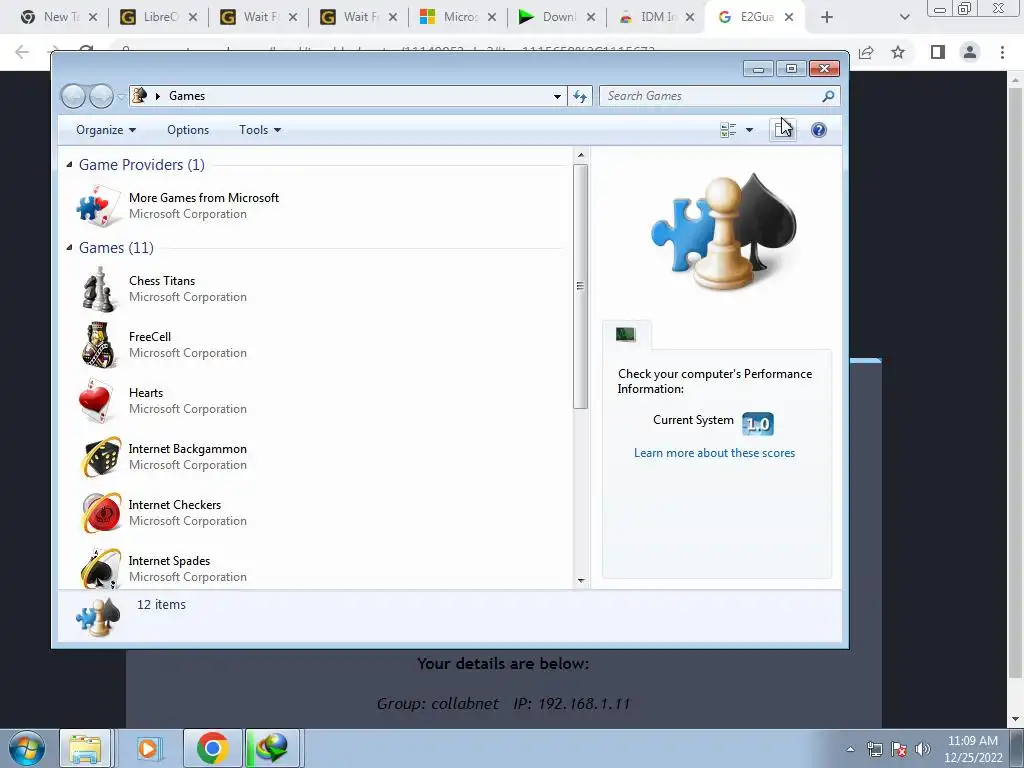Collapse the Game Providers group
Image resolution: width=1024 pixels, height=768 pixels.
pyautogui.click(x=69, y=165)
